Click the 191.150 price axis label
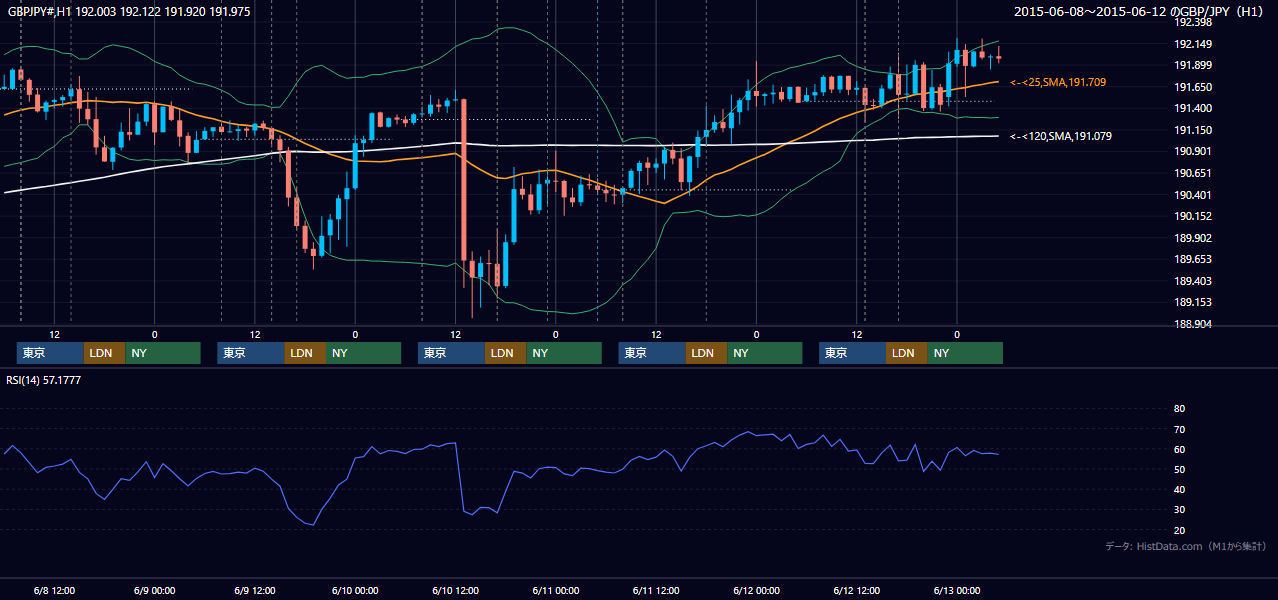Viewport: 1278px width, 600px height. click(1193, 131)
